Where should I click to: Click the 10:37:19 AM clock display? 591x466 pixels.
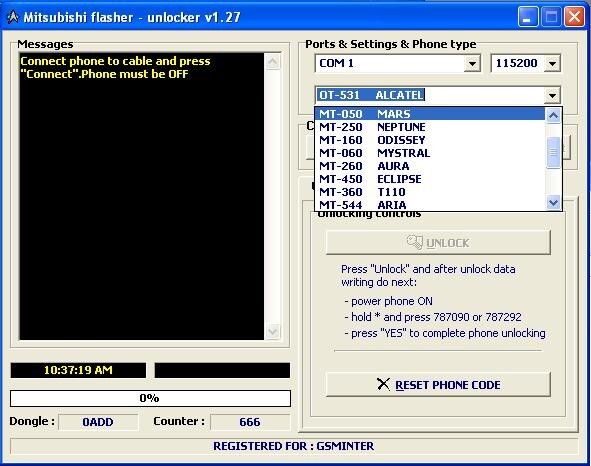78,370
